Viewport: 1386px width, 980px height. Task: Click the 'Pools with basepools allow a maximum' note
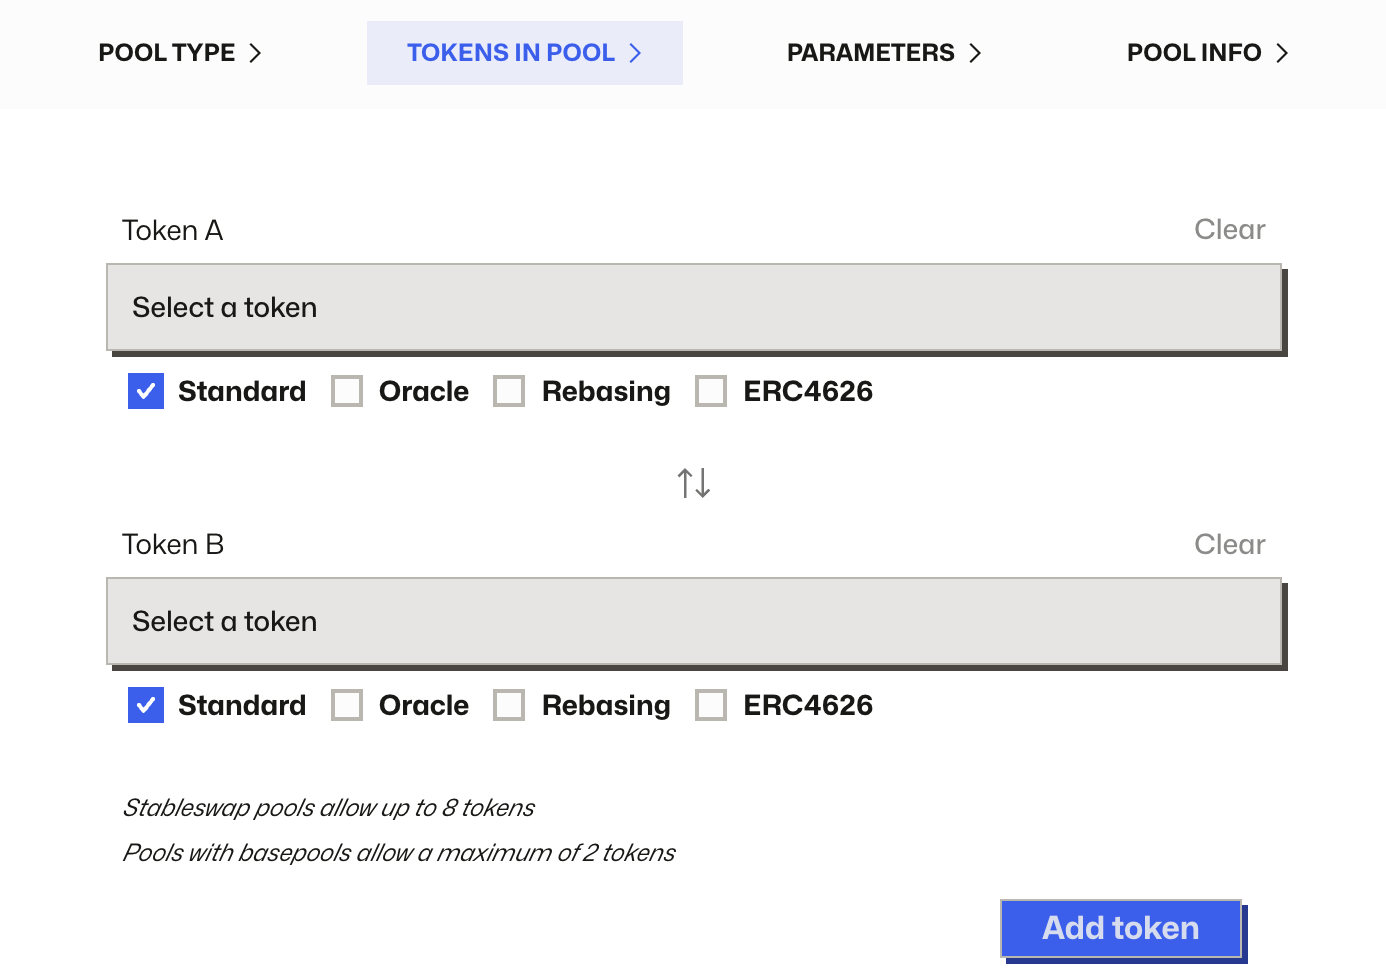tap(398, 852)
